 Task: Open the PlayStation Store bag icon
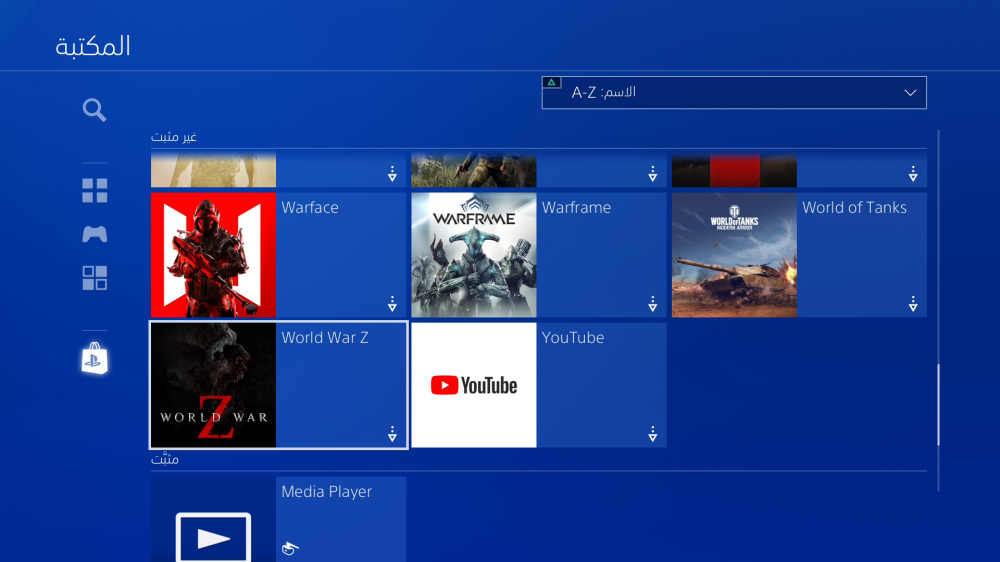click(x=94, y=359)
